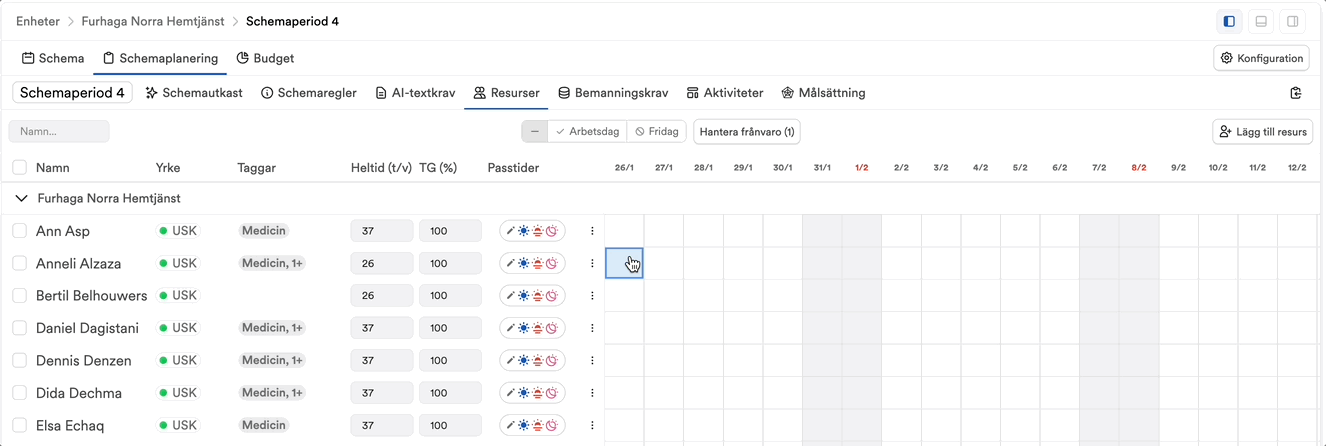The image size is (1326, 446).
Task: Click the day-shift sun icon for Dida Dechma
Action: click(524, 393)
